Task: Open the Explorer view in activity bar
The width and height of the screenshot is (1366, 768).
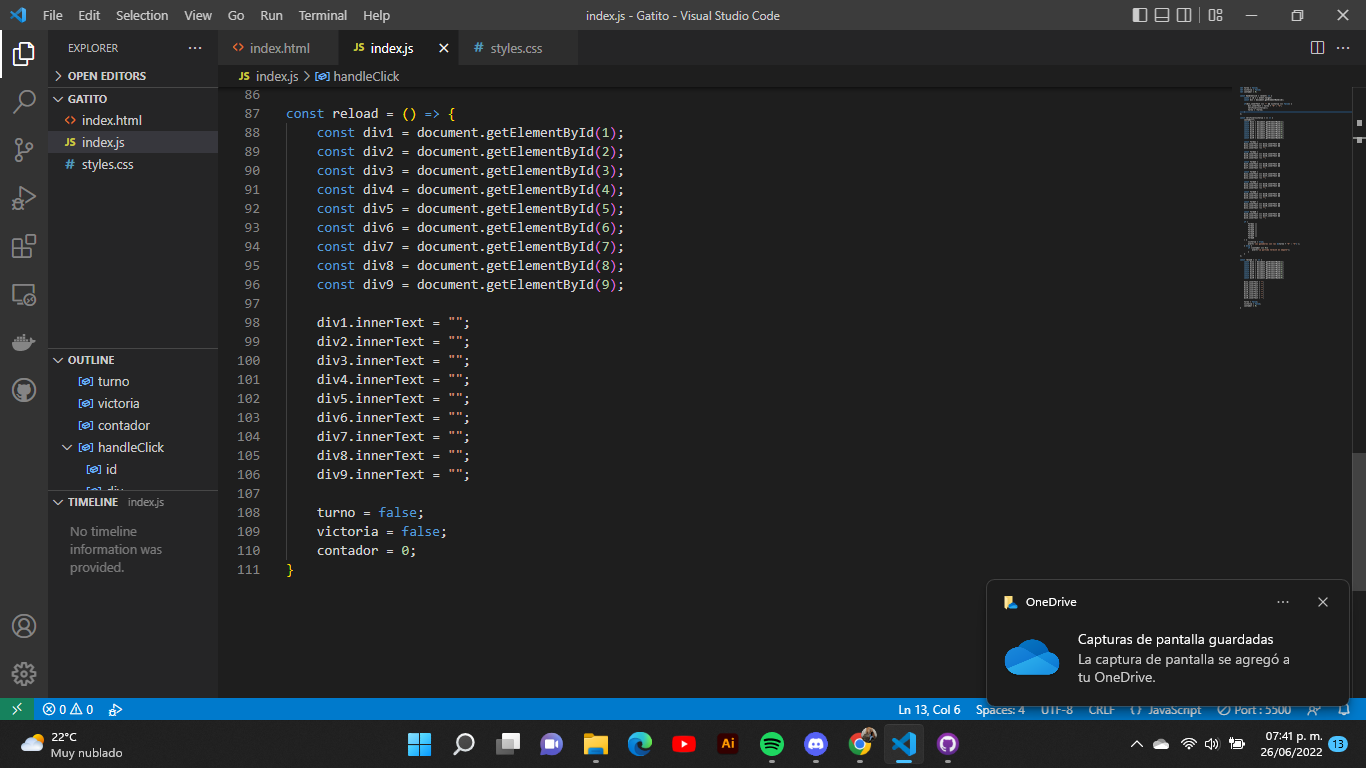Action: point(24,54)
